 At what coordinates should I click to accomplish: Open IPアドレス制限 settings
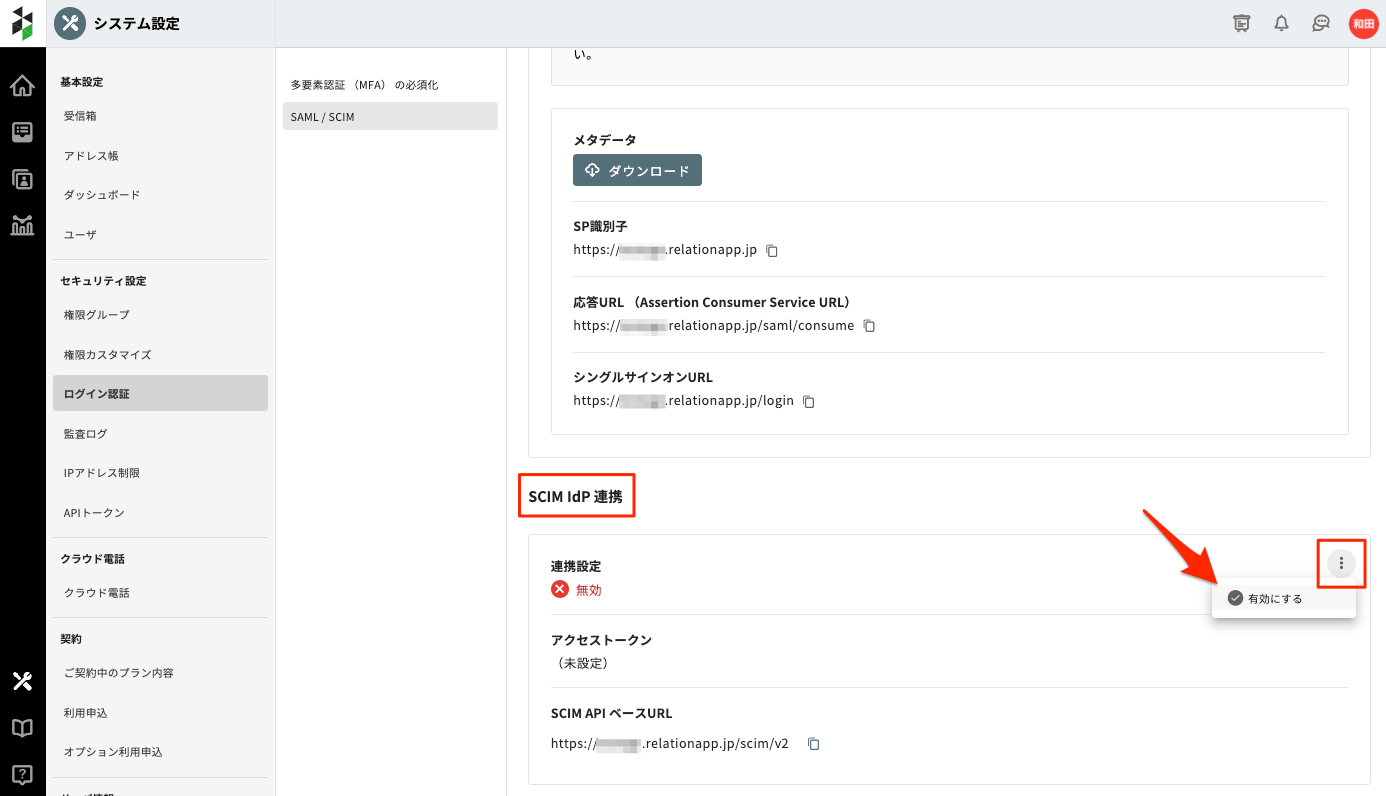click(102, 473)
